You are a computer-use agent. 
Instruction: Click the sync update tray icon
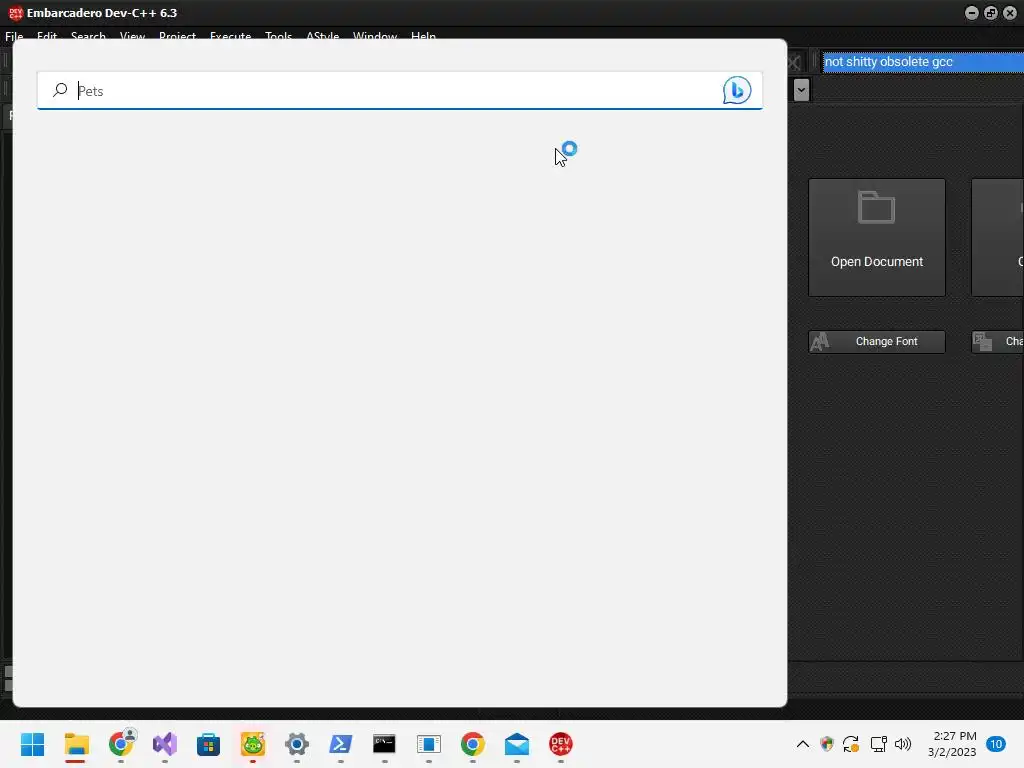[851, 744]
